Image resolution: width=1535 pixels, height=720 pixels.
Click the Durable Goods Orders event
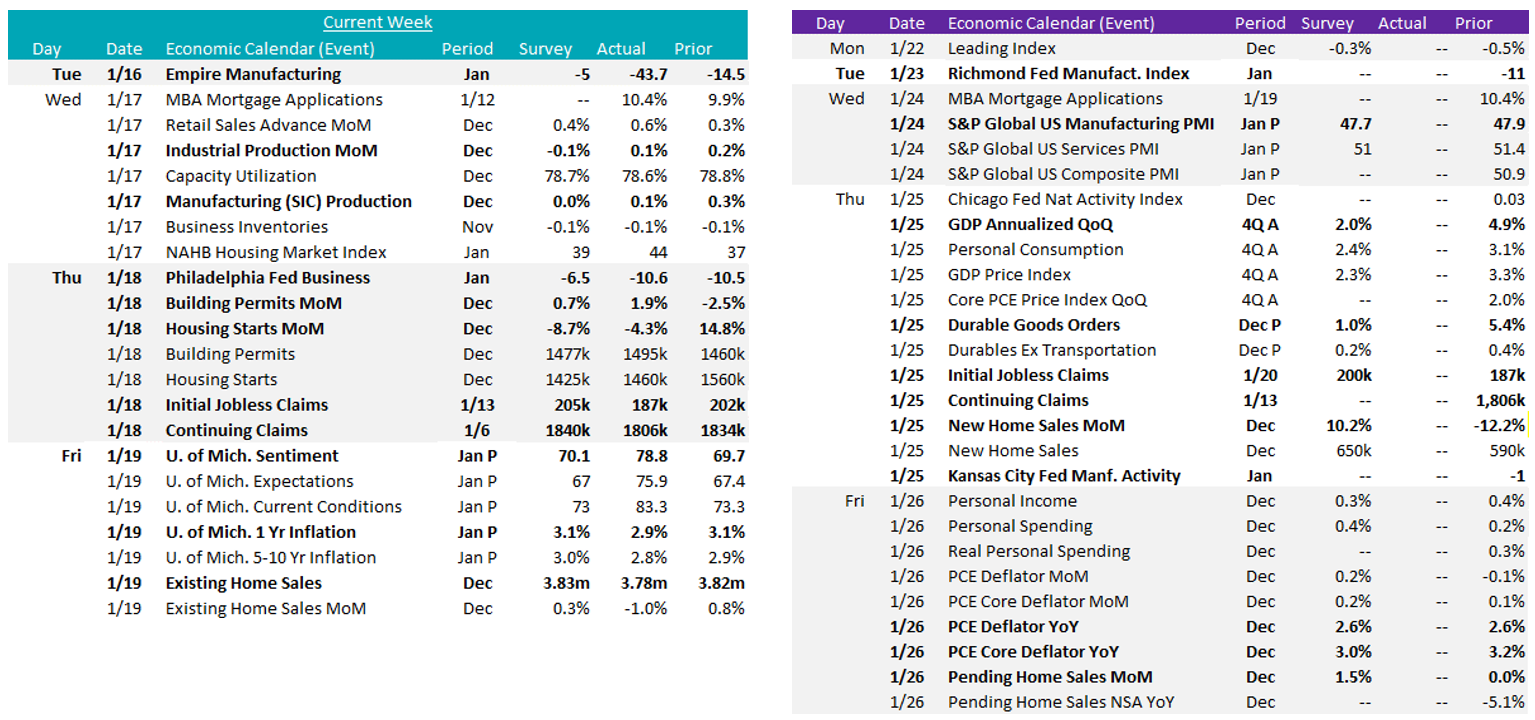[1033, 325]
